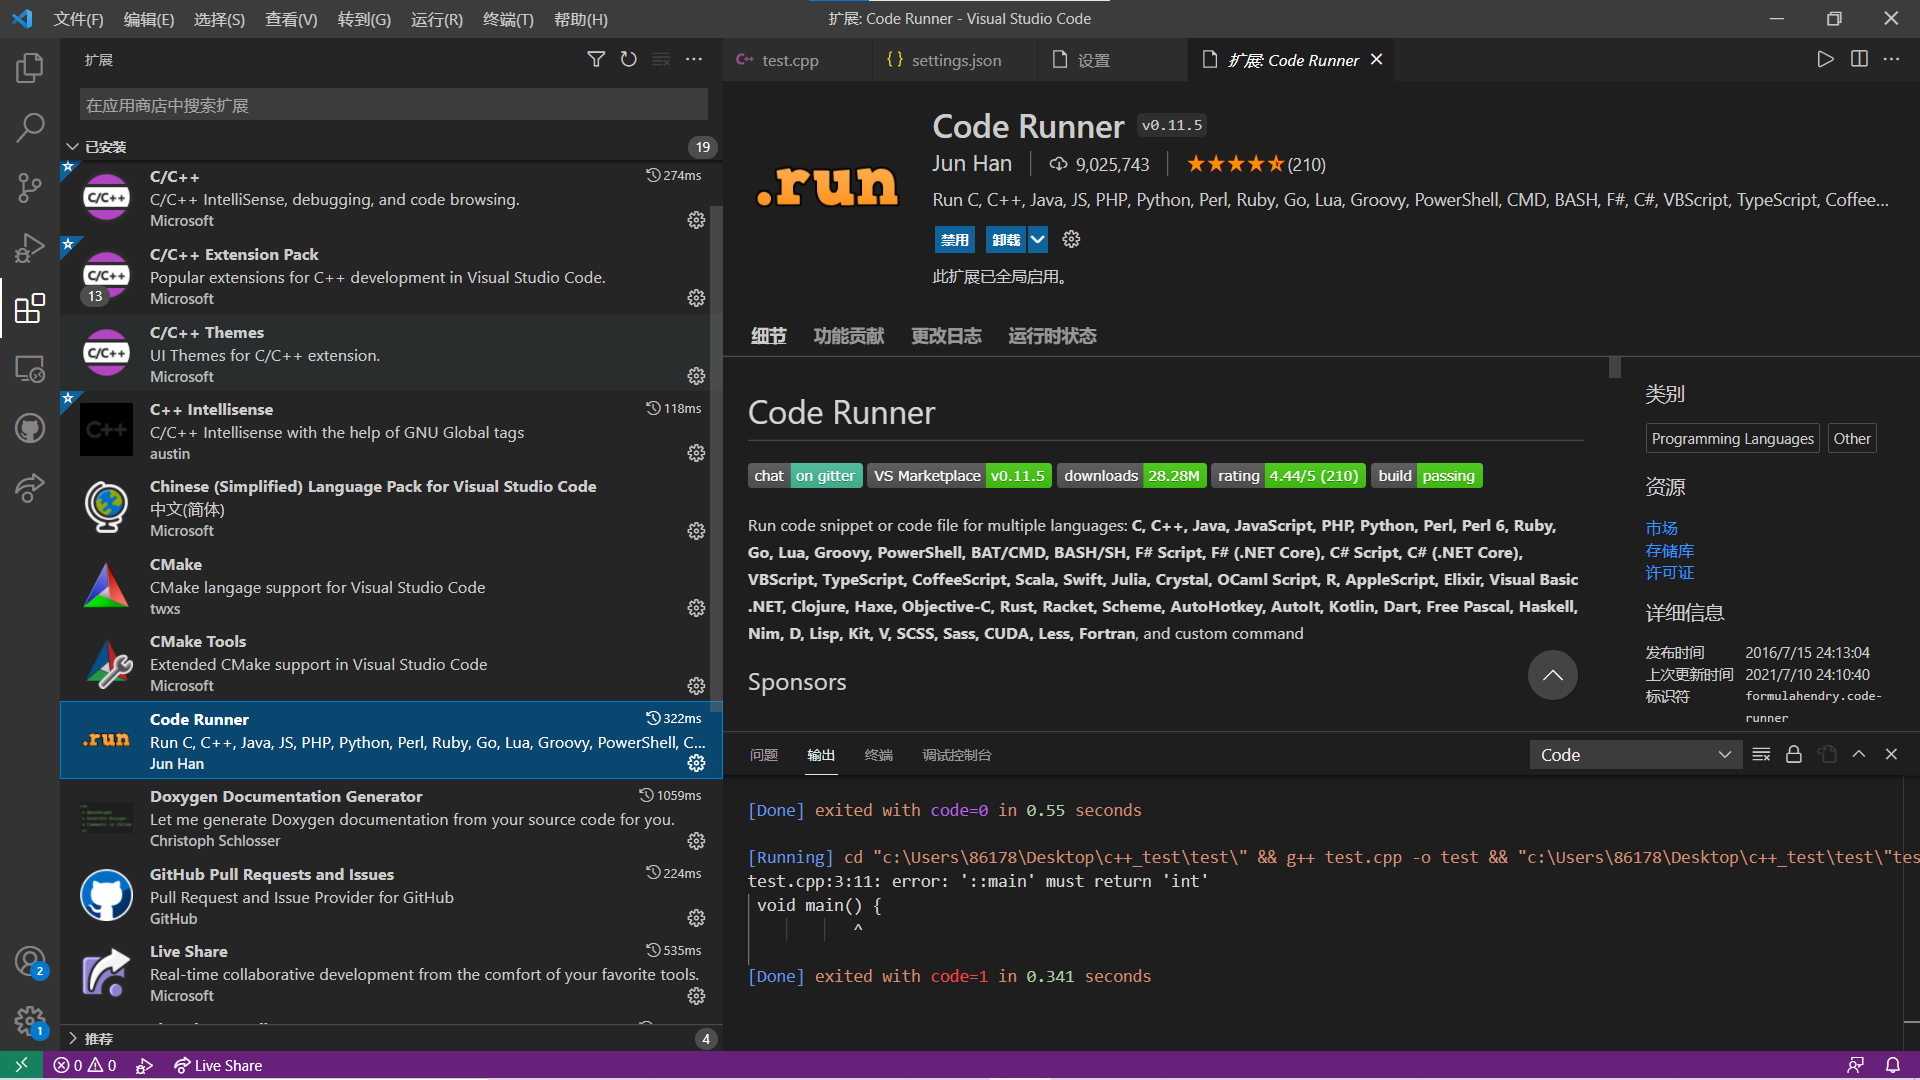Viewport: 1920px width, 1080px height.
Task: Open the Manage gear in activity bar
Action: tap(30, 1021)
